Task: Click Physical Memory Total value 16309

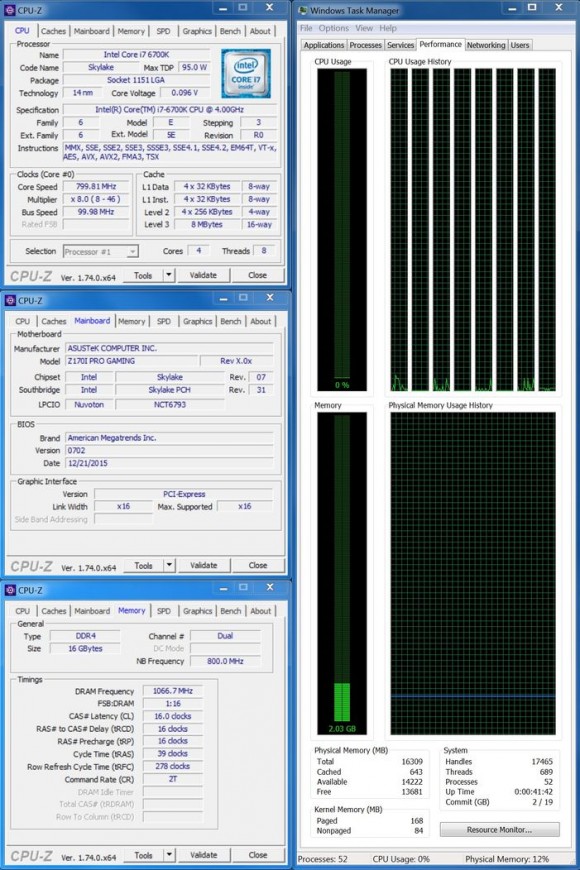Action: click(412, 761)
